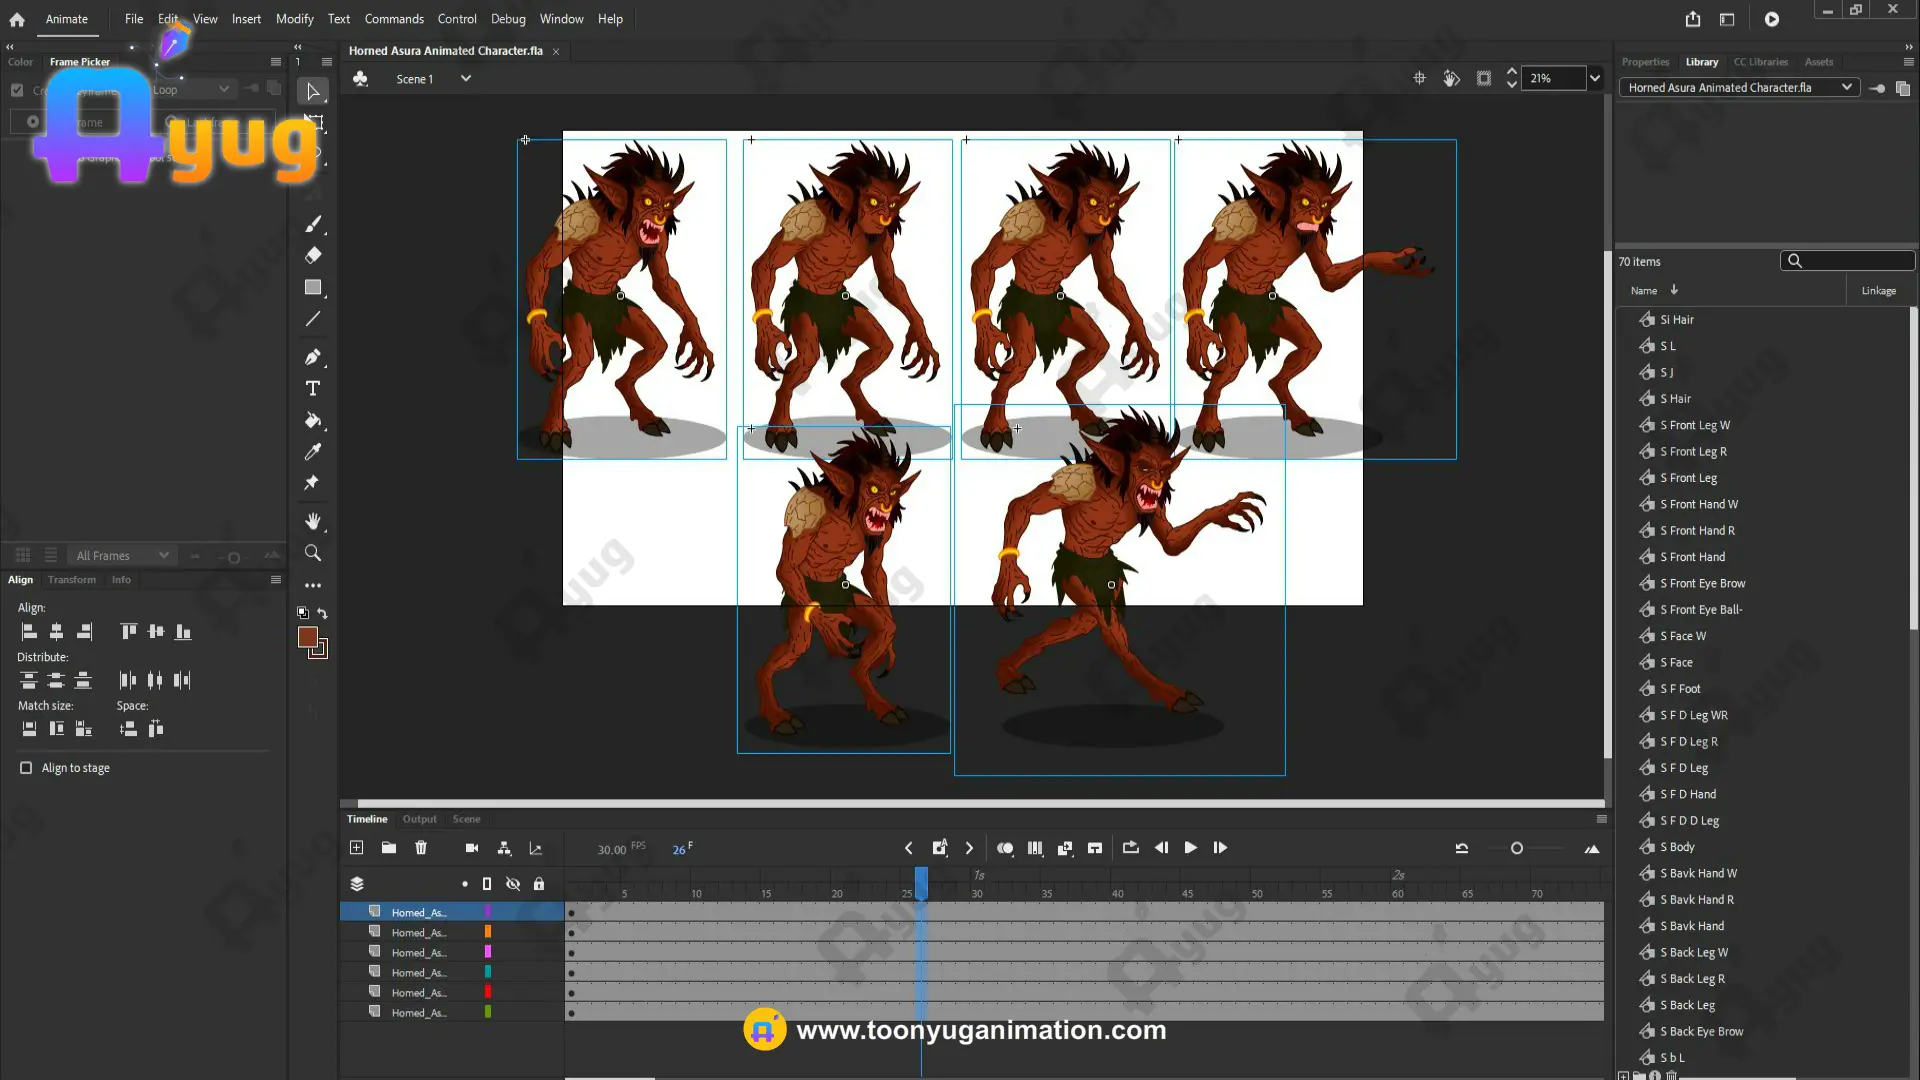
Task: Open the Modify menu
Action: click(x=294, y=19)
